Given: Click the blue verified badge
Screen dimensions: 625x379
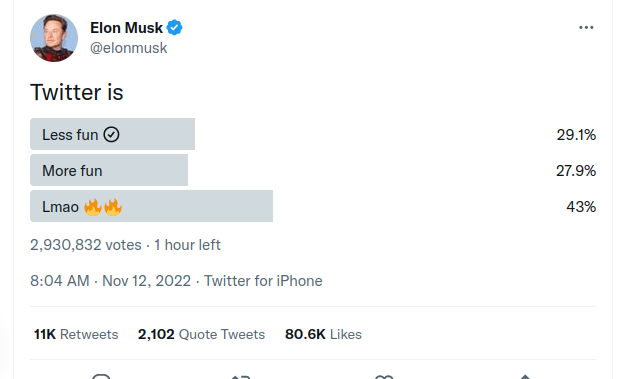Looking at the screenshot, I should tap(175, 27).
